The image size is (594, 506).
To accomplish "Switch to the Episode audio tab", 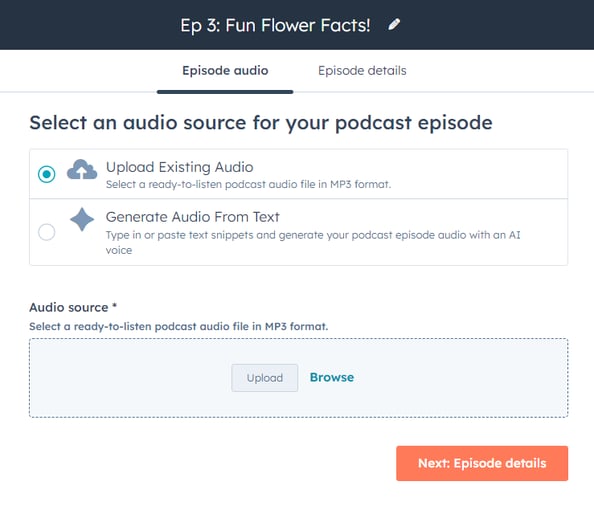I will [225, 71].
